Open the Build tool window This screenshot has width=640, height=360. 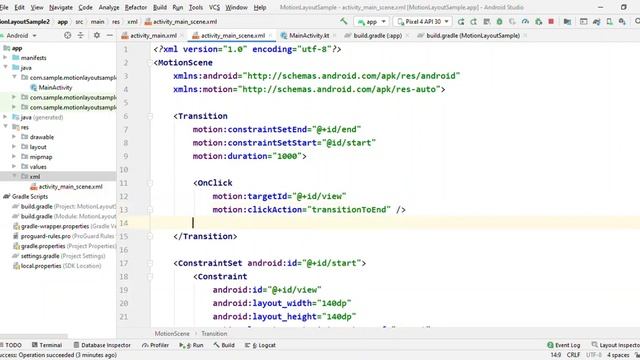click(x=224, y=345)
